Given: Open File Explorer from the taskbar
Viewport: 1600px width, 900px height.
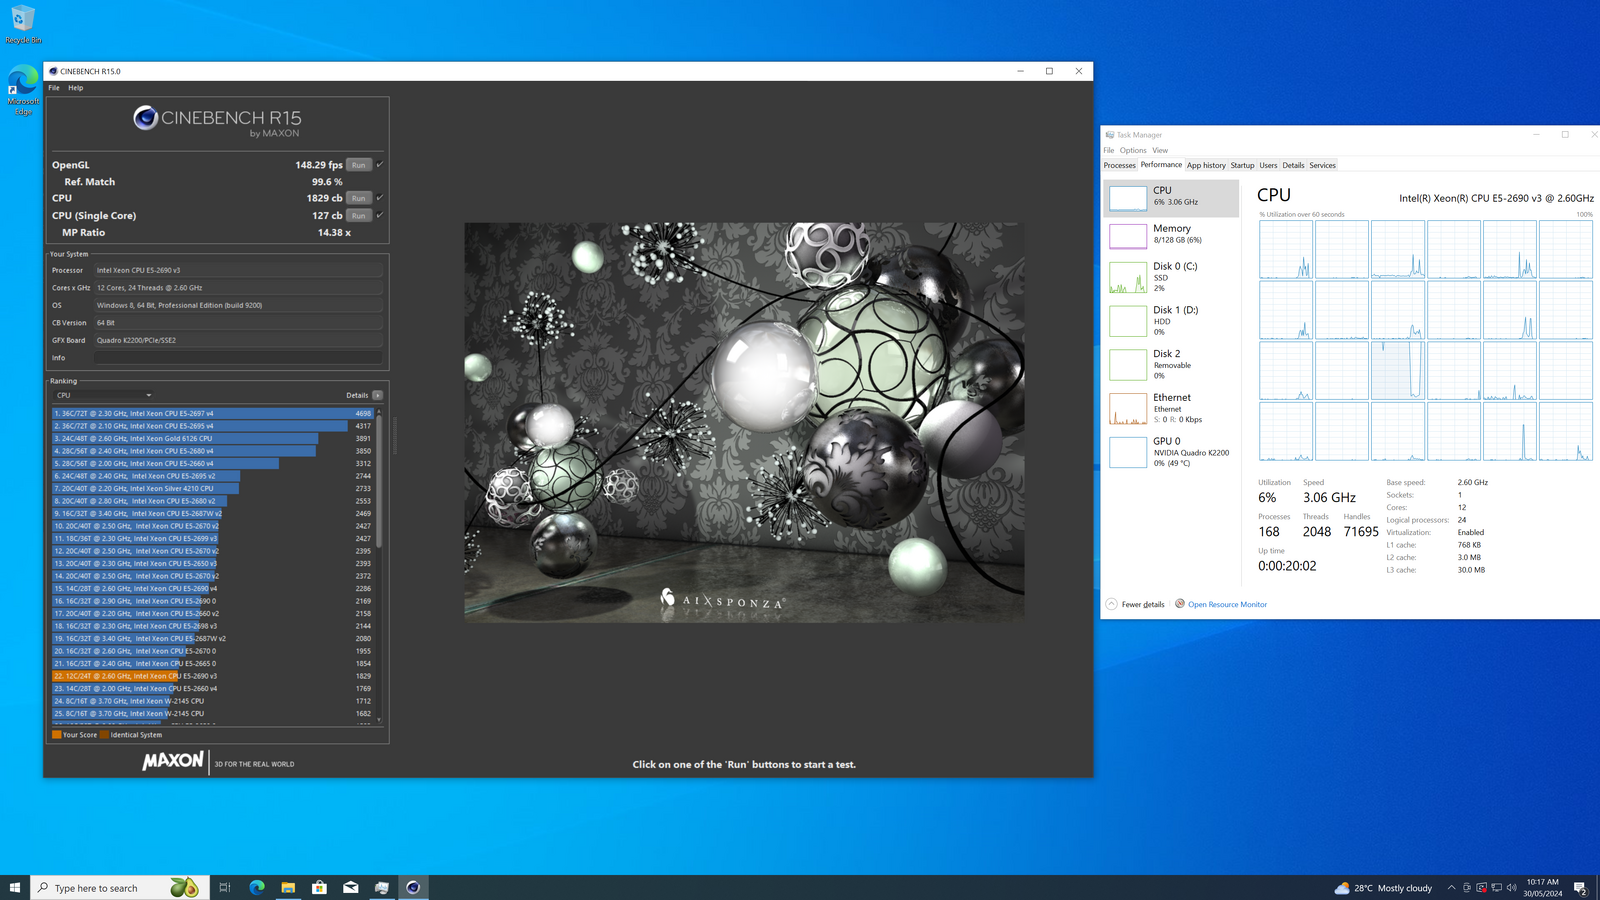Looking at the screenshot, I should point(288,887).
